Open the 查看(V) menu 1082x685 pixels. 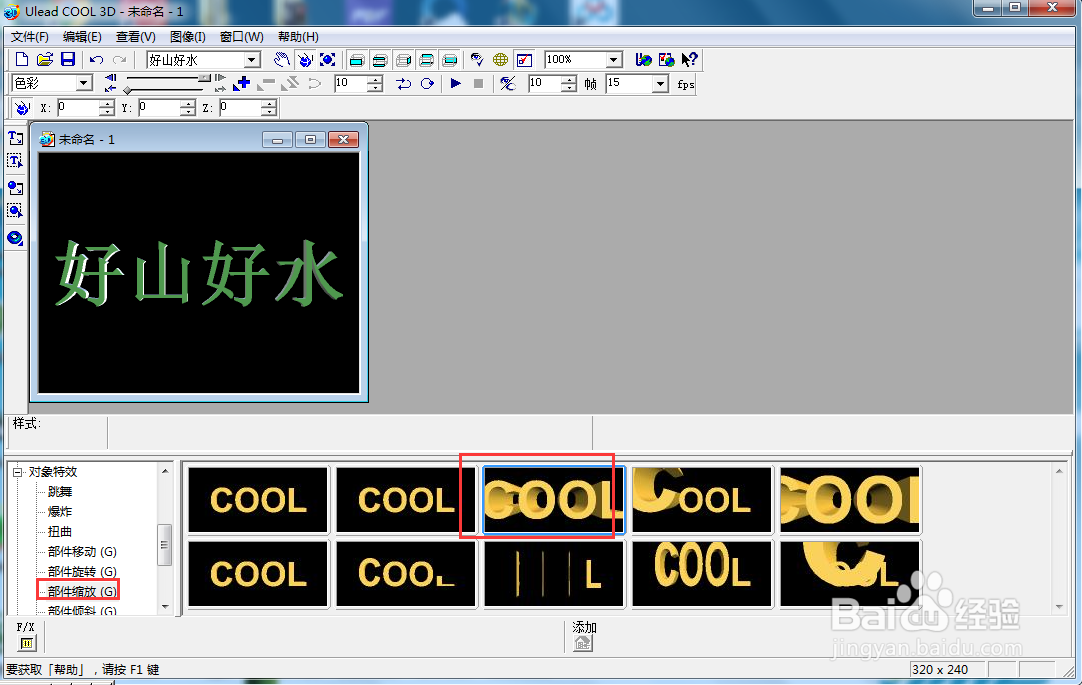[135, 37]
